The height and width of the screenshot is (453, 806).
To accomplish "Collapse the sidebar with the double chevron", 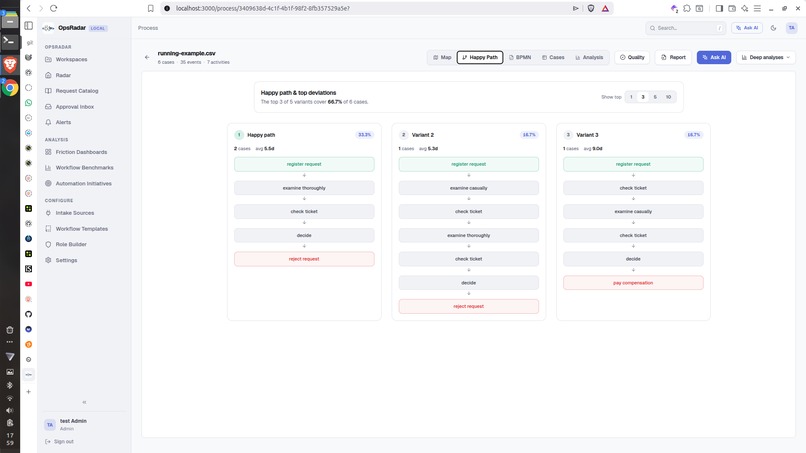I will pyautogui.click(x=84, y=402).
